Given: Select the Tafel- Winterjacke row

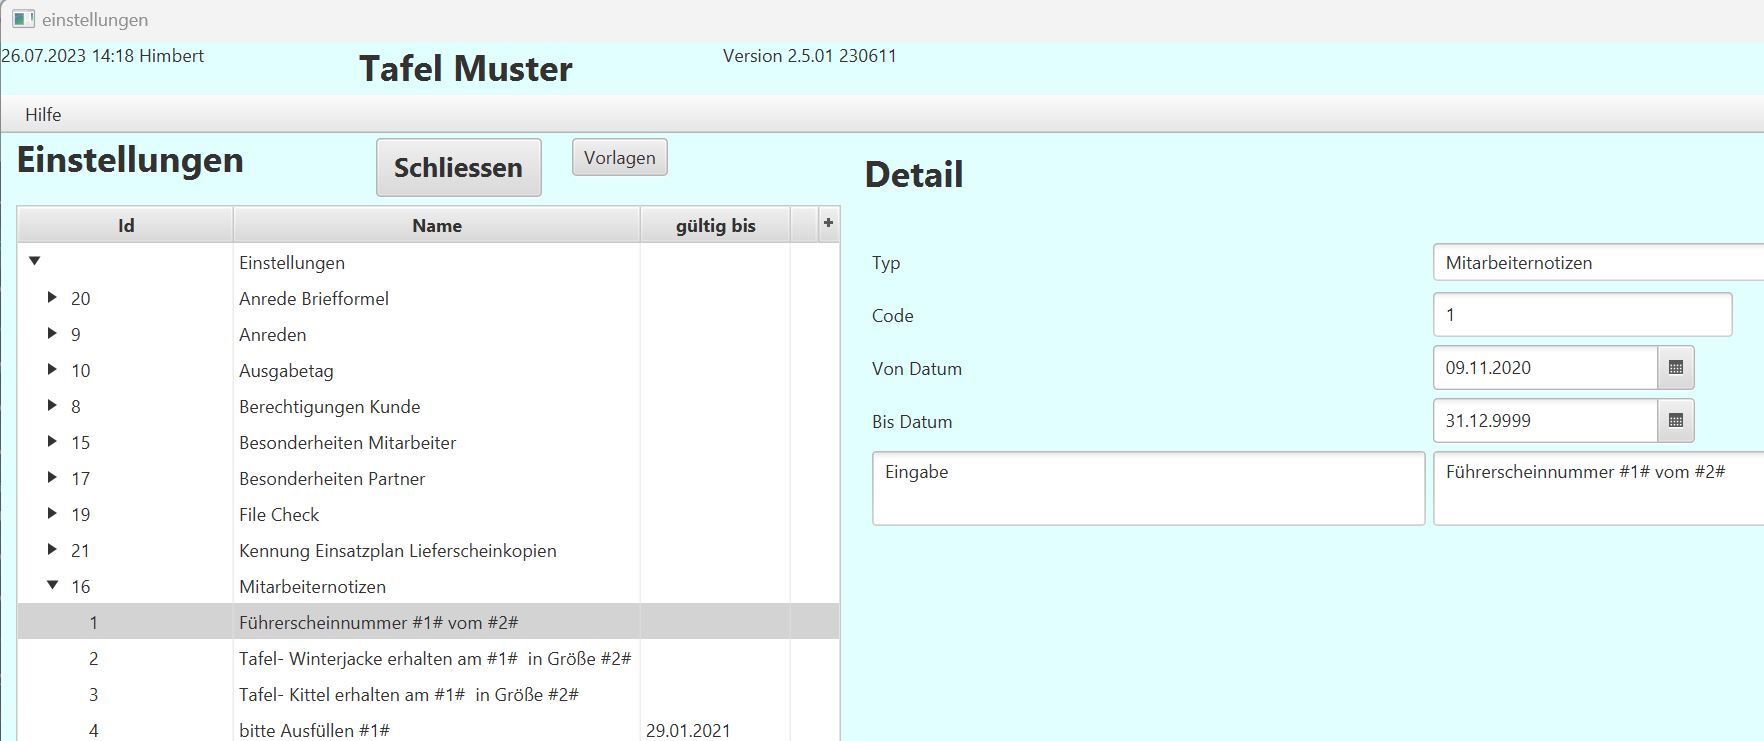Looking at the screenshot, I should pyautogui.click(x=434, y=658).
